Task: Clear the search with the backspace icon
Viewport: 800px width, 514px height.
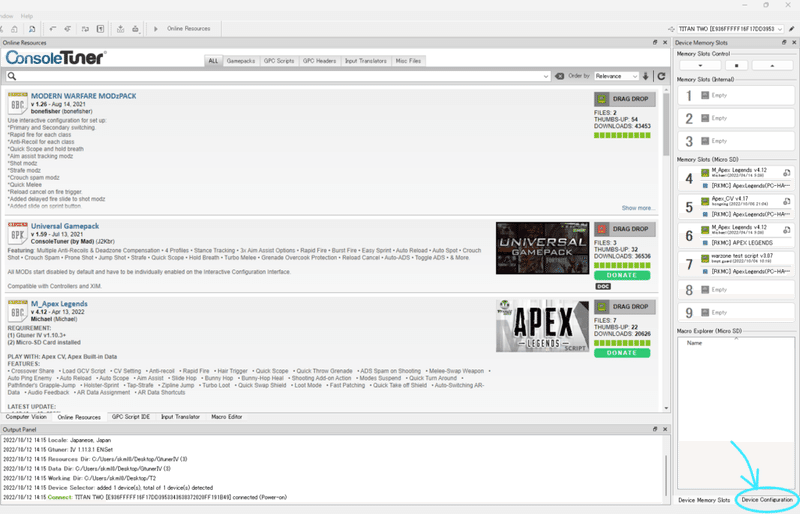Action: pyautogui.click(x=560, y=76)
